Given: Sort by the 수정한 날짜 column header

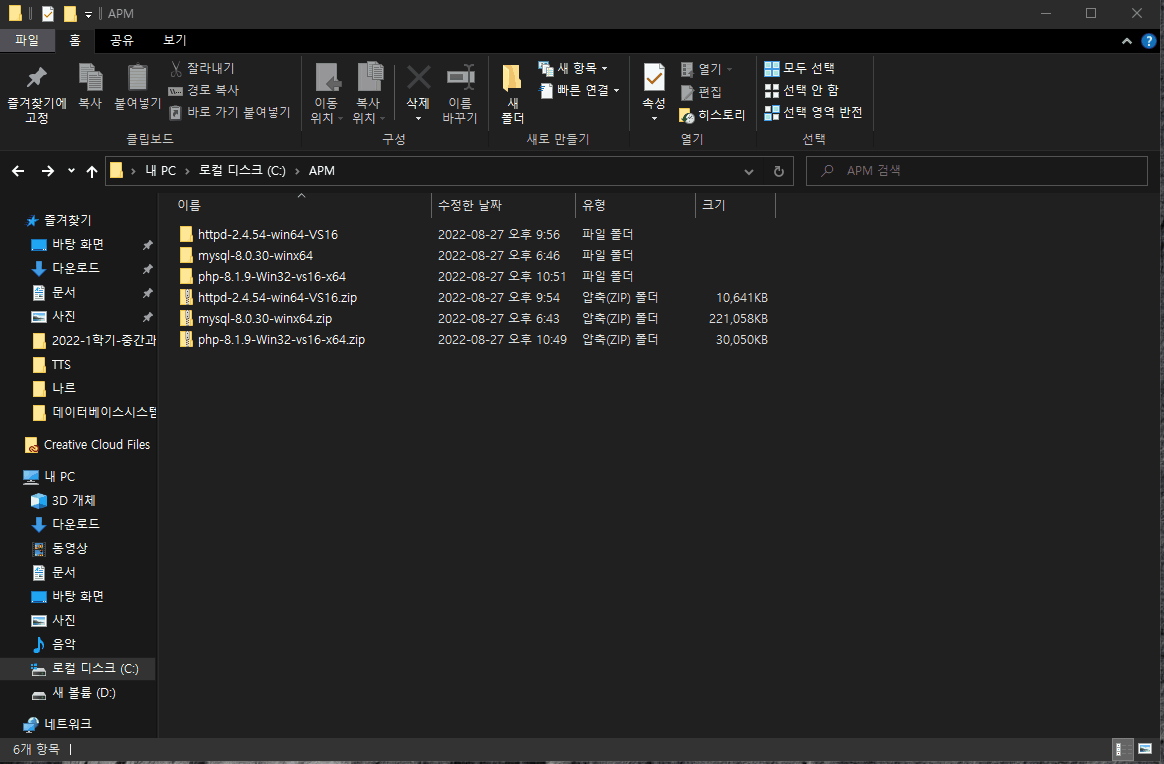Looking at the screenshot, I should pyautogui.click(x=503, y=205).
